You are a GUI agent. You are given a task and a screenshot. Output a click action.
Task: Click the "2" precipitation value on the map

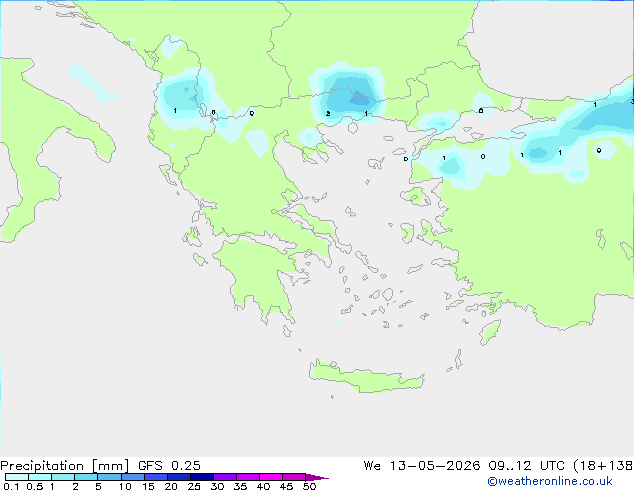(328, 114)
